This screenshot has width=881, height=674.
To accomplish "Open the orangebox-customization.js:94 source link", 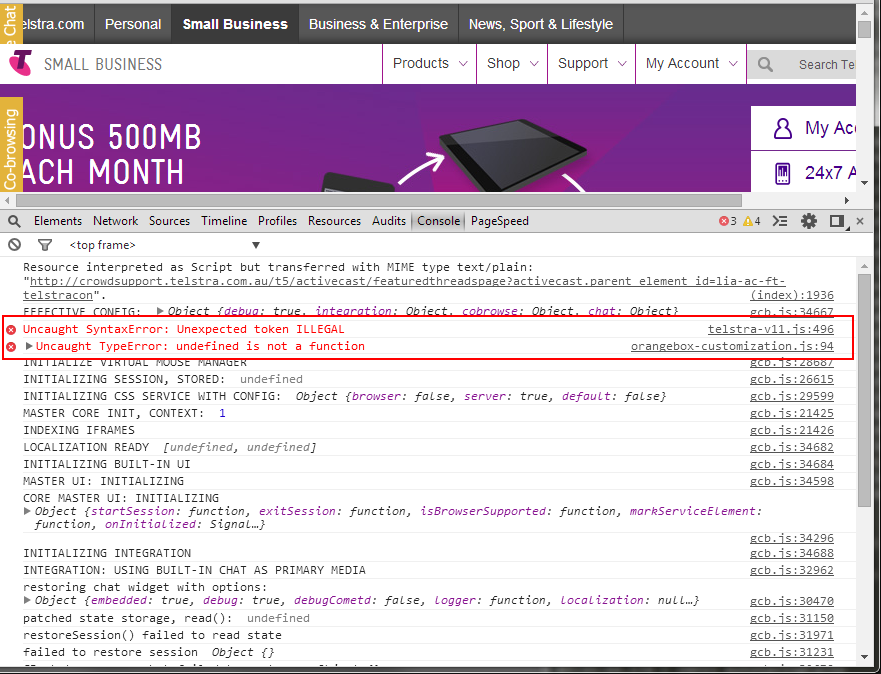I will coord(732,346).
